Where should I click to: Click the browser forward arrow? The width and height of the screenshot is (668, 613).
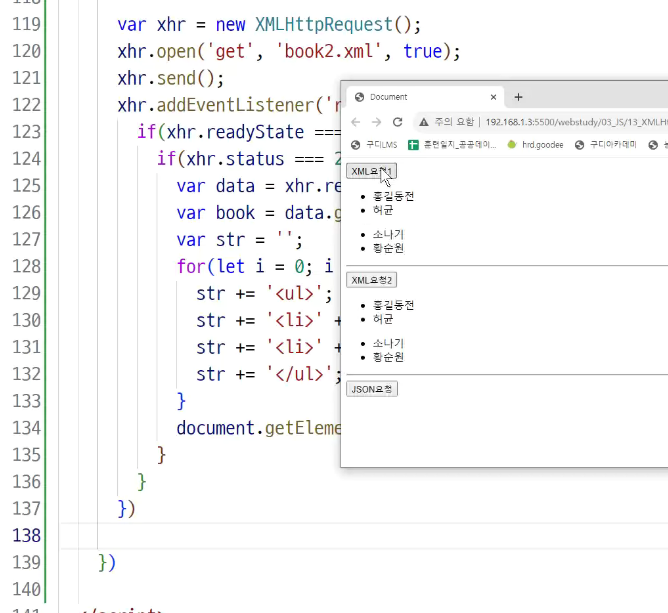(376, 123)
